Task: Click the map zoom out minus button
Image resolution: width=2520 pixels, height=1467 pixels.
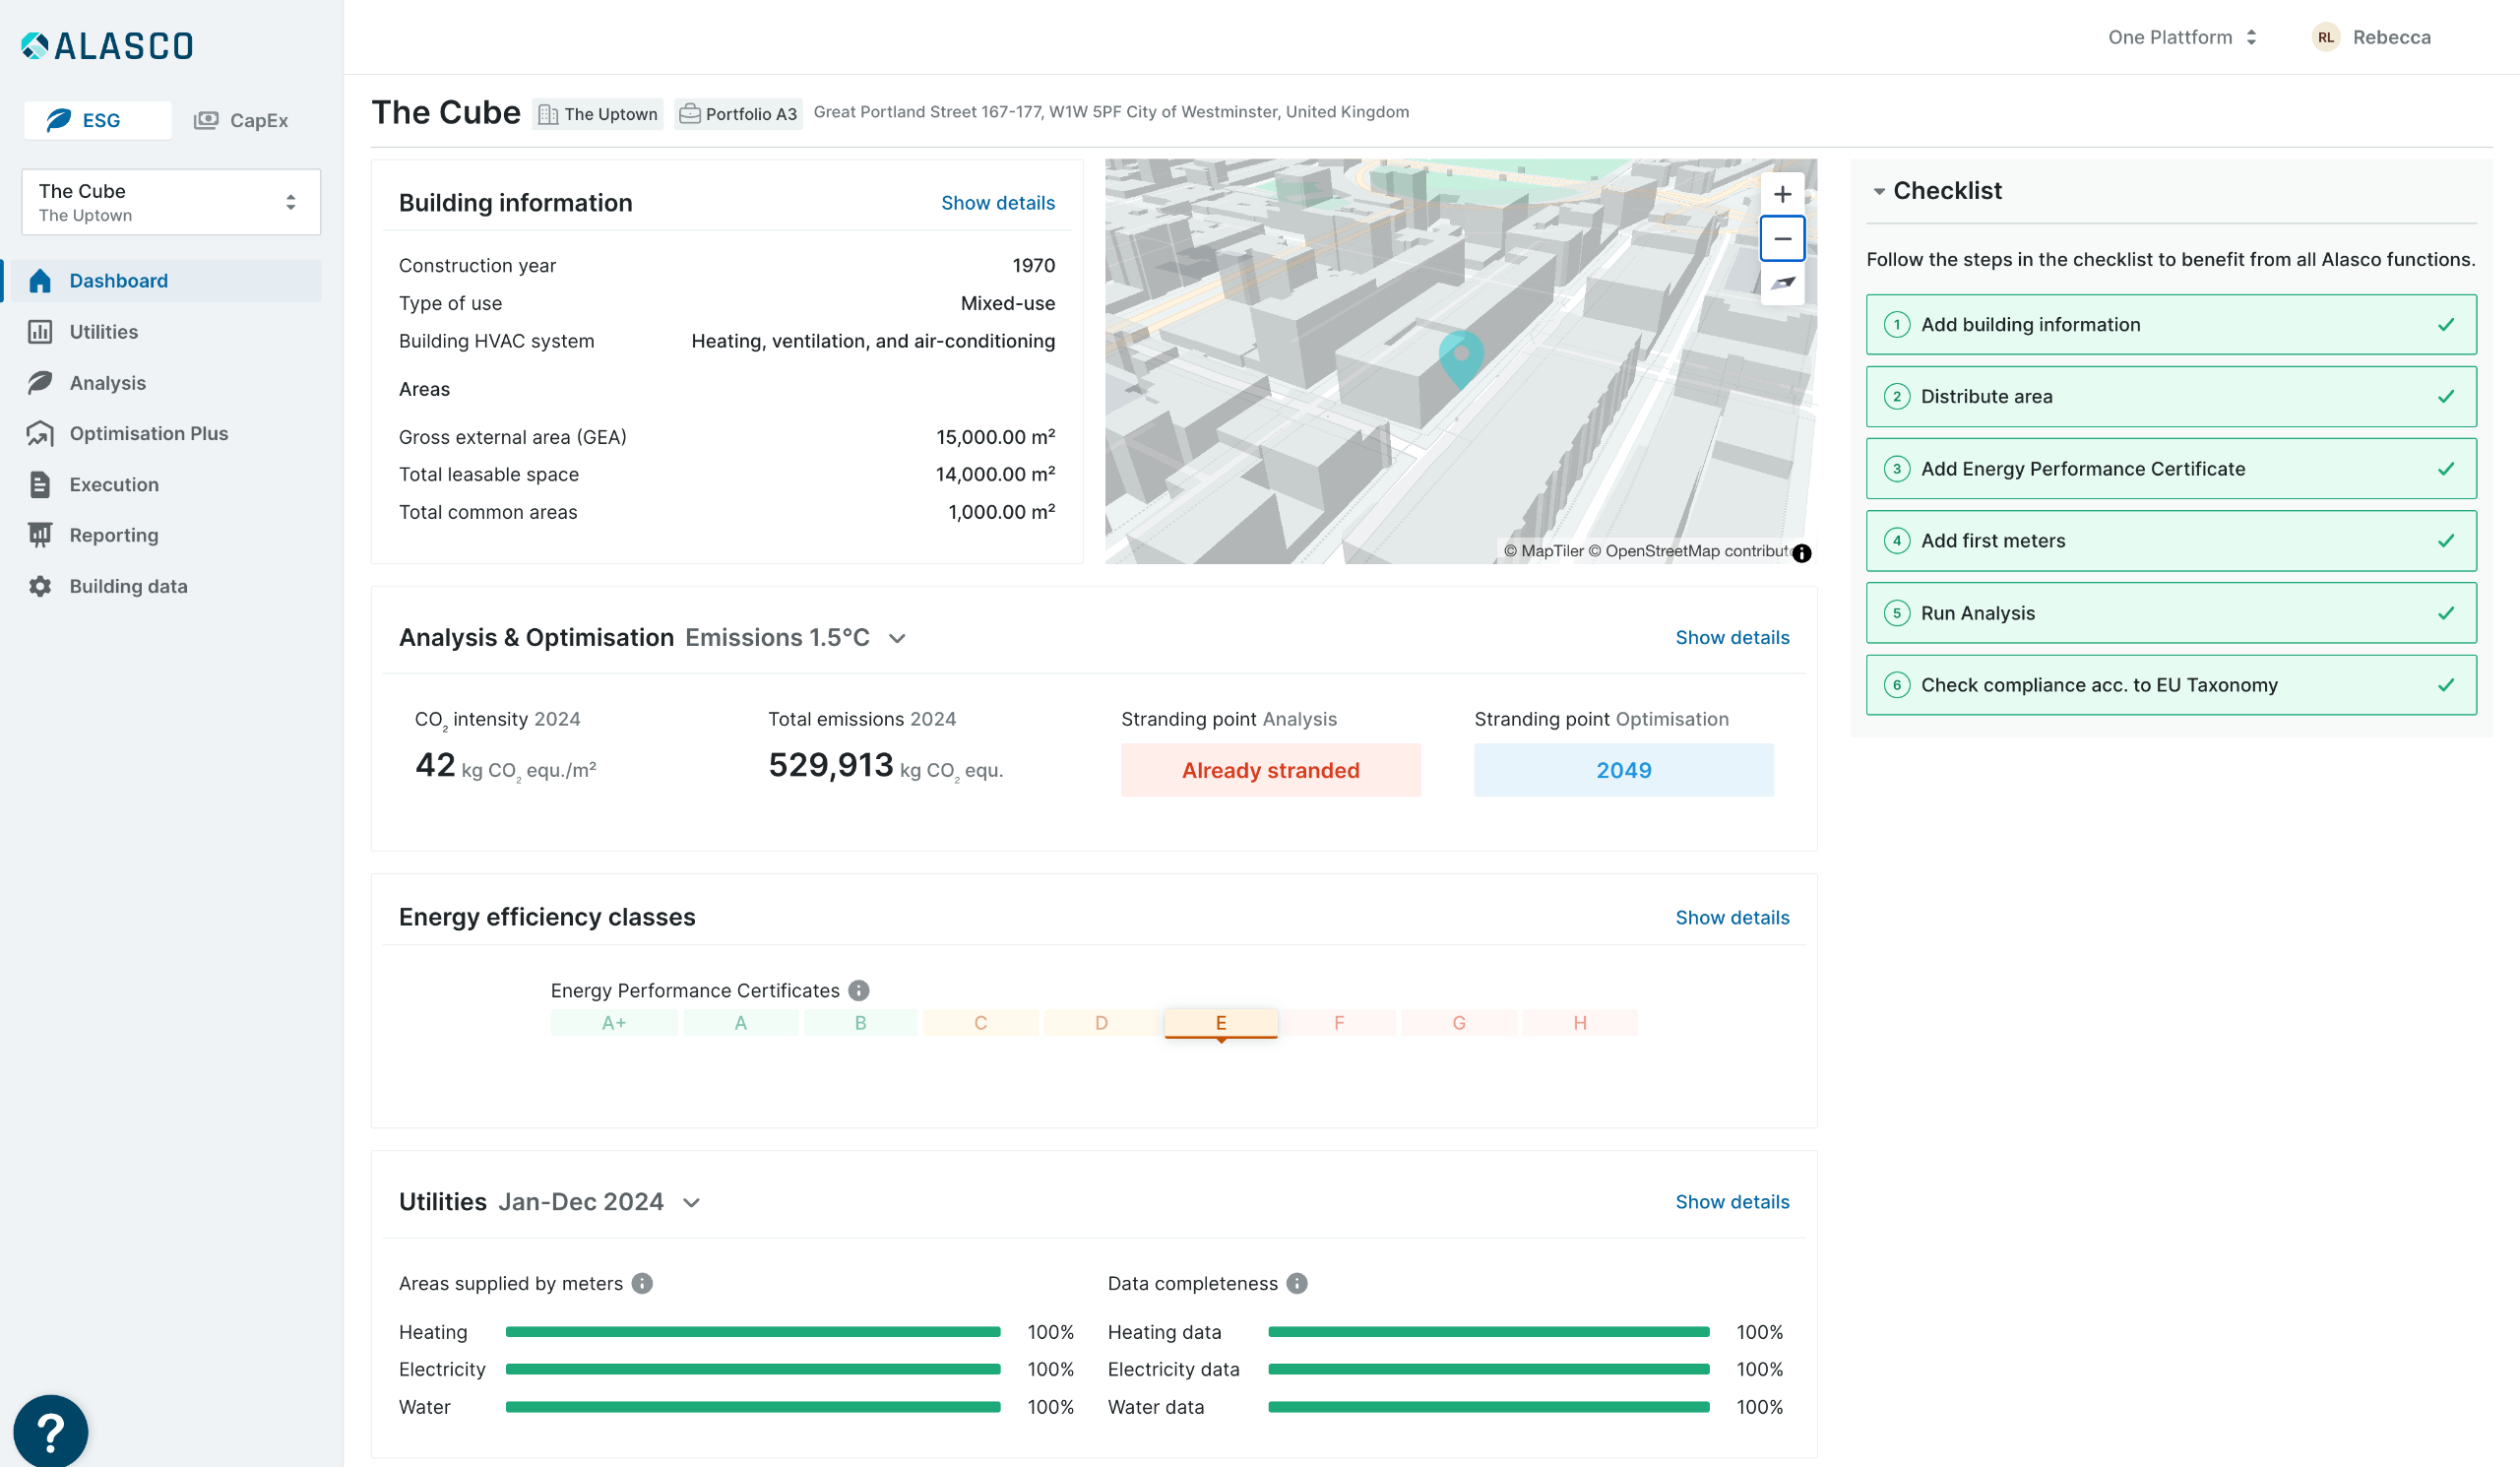Action: pyautogui.click(x=1781, y=238)
